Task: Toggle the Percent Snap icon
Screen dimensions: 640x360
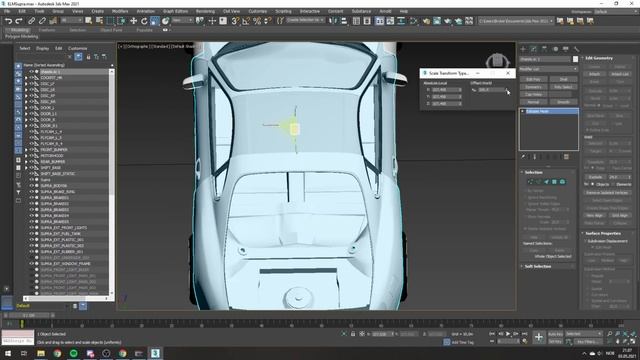Action: tap(257, 21)
